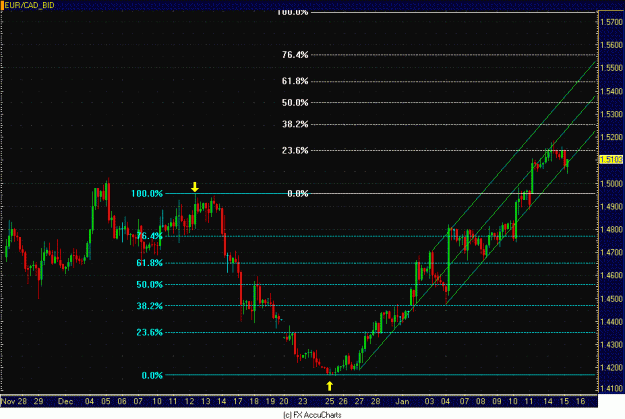625x419 pixels.
Task: Select the white 38.2% extension label
Action: coord(295,124)
